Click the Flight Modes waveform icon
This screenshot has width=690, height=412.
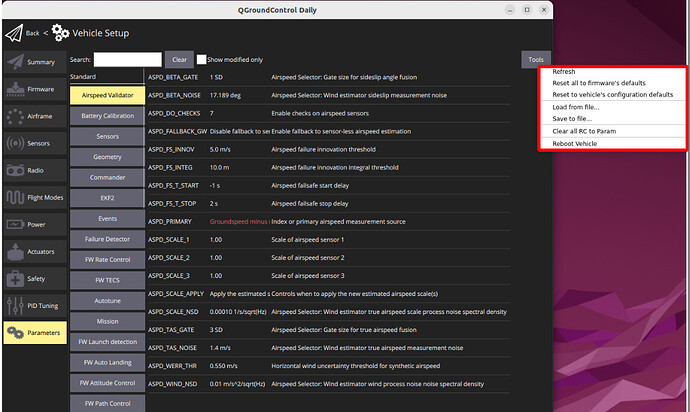click(15, 198)
